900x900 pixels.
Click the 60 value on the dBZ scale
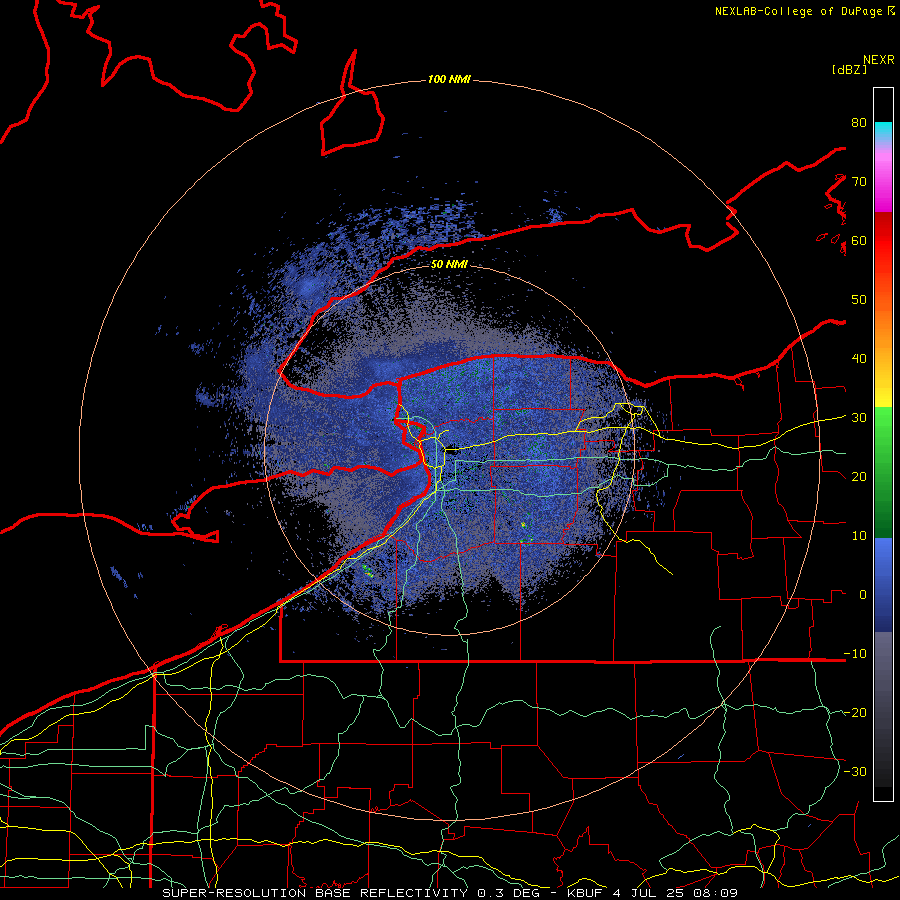(859, 240)
